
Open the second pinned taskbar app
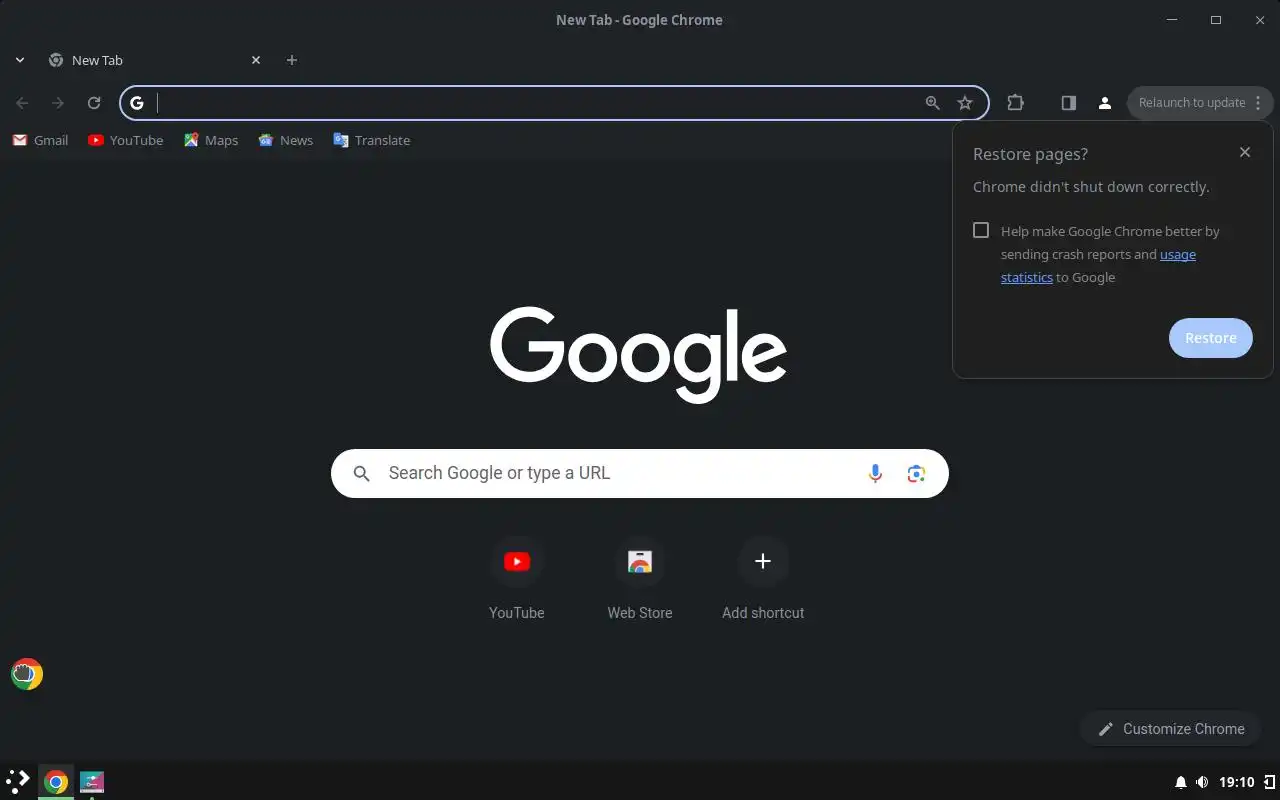point(92,782)
